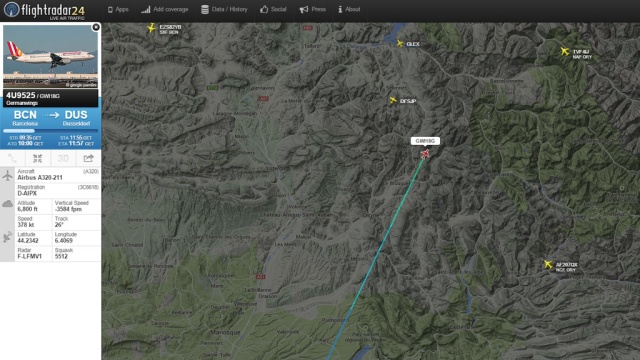The width and height of the screenshot is (640, 360).
Task: Toggle the 3D view button
Action: click(63, 158)
